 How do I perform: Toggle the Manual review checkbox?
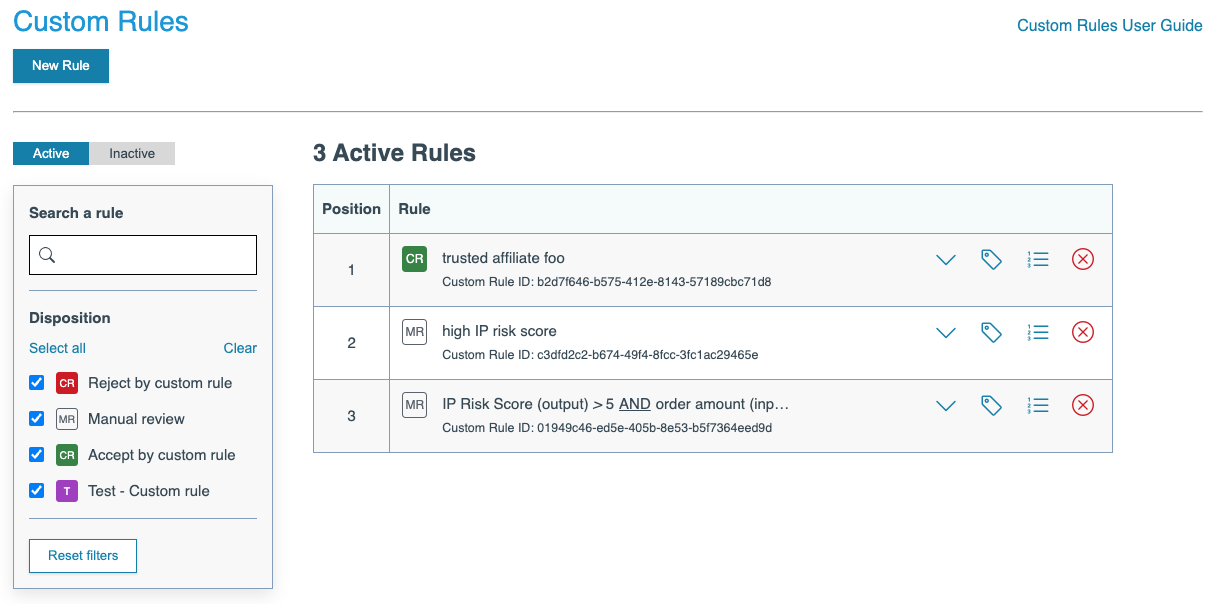coord(37,419)
